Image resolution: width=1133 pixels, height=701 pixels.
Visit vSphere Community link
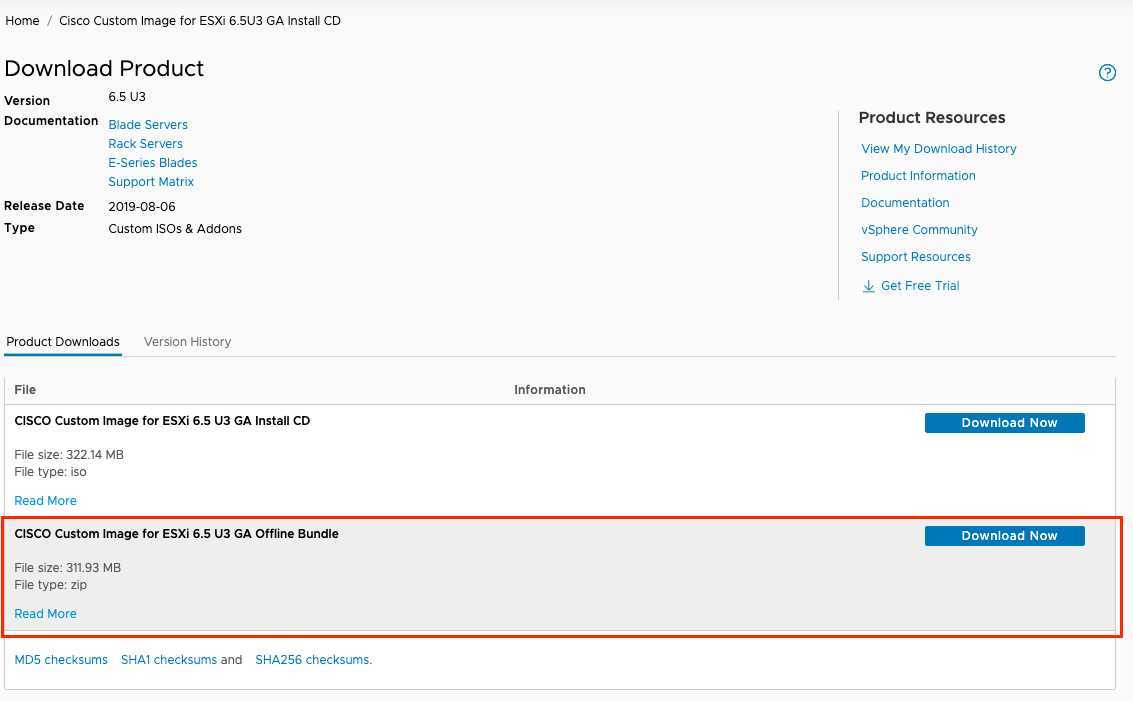coord(919,230)
